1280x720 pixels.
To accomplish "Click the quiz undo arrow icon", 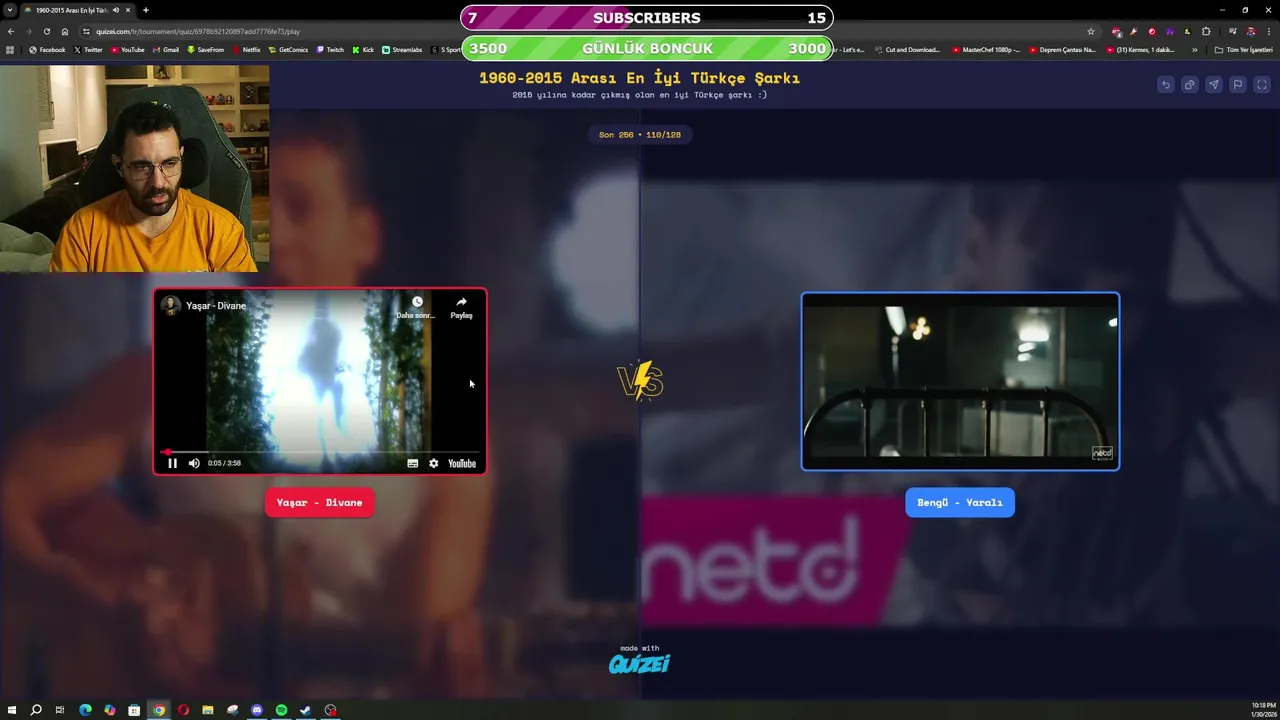I will click(x=1165, y=85).
